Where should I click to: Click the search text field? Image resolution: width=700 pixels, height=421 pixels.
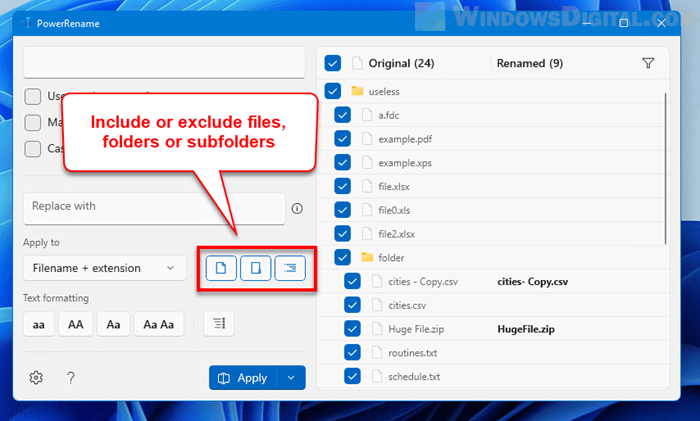tap(164, 62)
